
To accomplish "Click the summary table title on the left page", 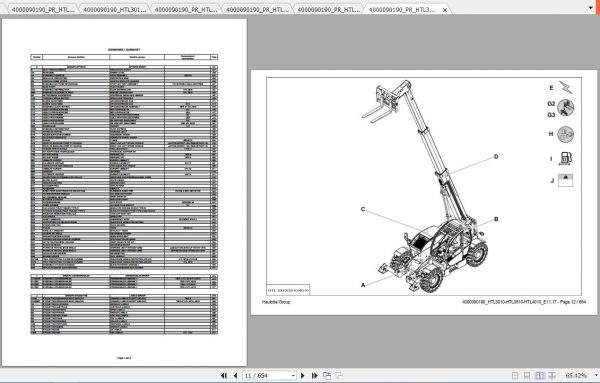I will pyautogui.click(x=124, y=50).
